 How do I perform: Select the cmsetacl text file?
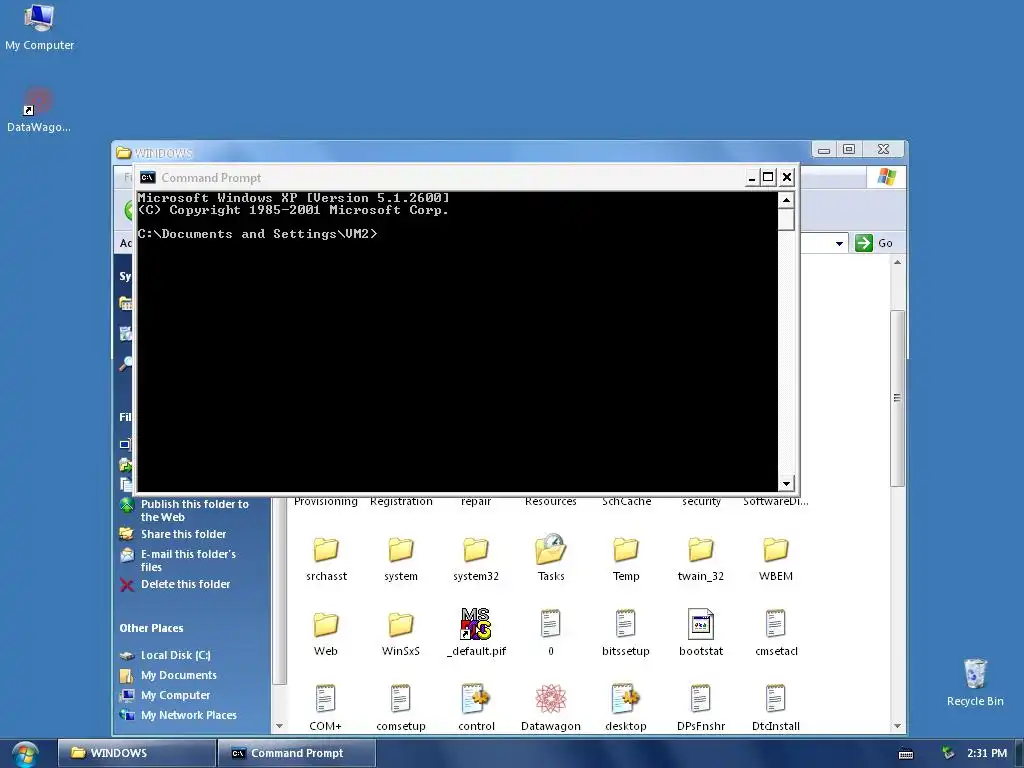776,632
